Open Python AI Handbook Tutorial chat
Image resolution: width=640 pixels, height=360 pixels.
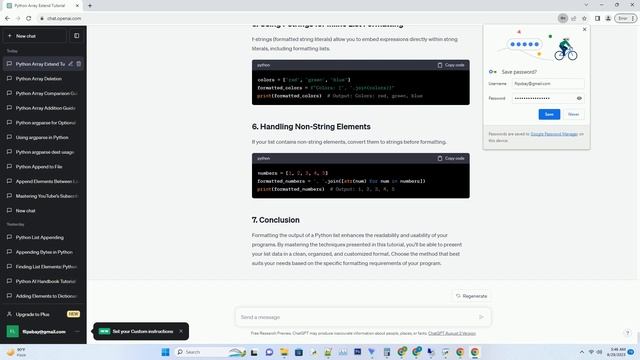pyautogui.click(x=43, y=281)
